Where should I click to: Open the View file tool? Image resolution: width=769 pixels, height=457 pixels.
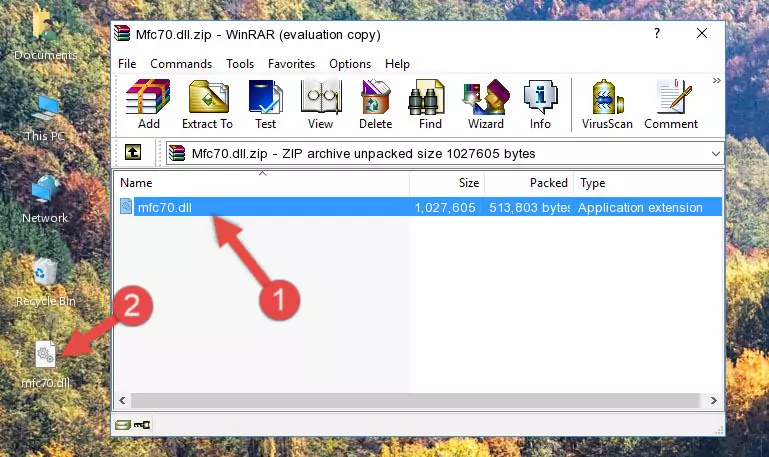click(x=320, y=104)
